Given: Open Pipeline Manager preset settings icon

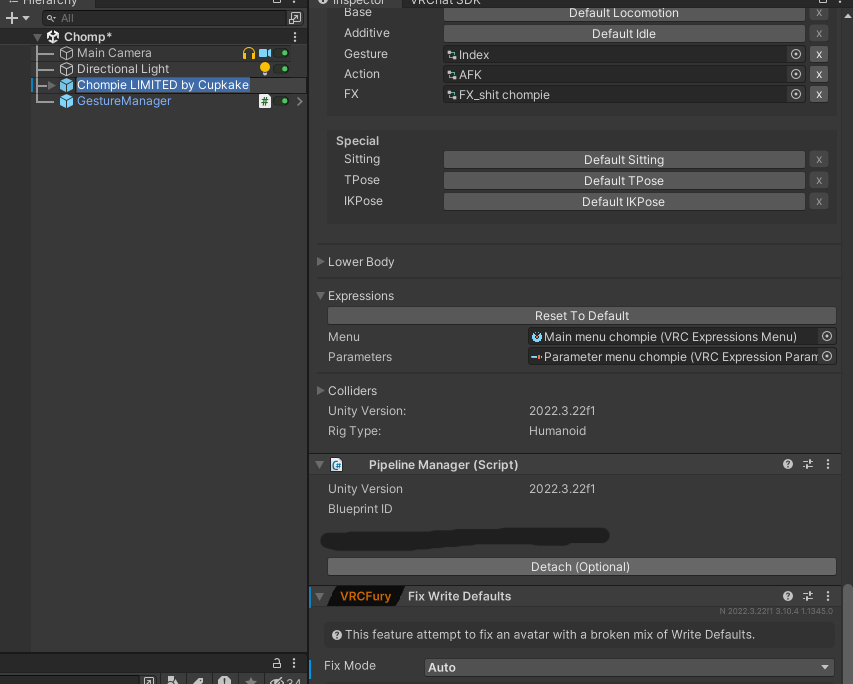Looking at the screenshot, I should pos(808,464).
